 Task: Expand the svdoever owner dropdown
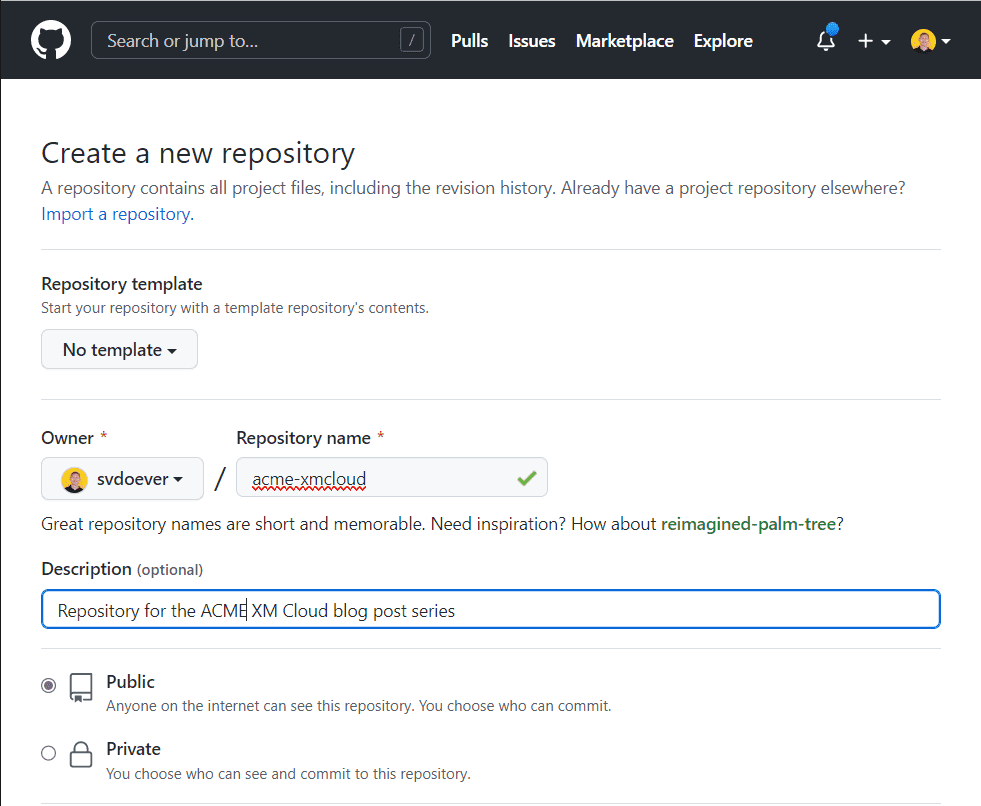click(x=122, y=479)
